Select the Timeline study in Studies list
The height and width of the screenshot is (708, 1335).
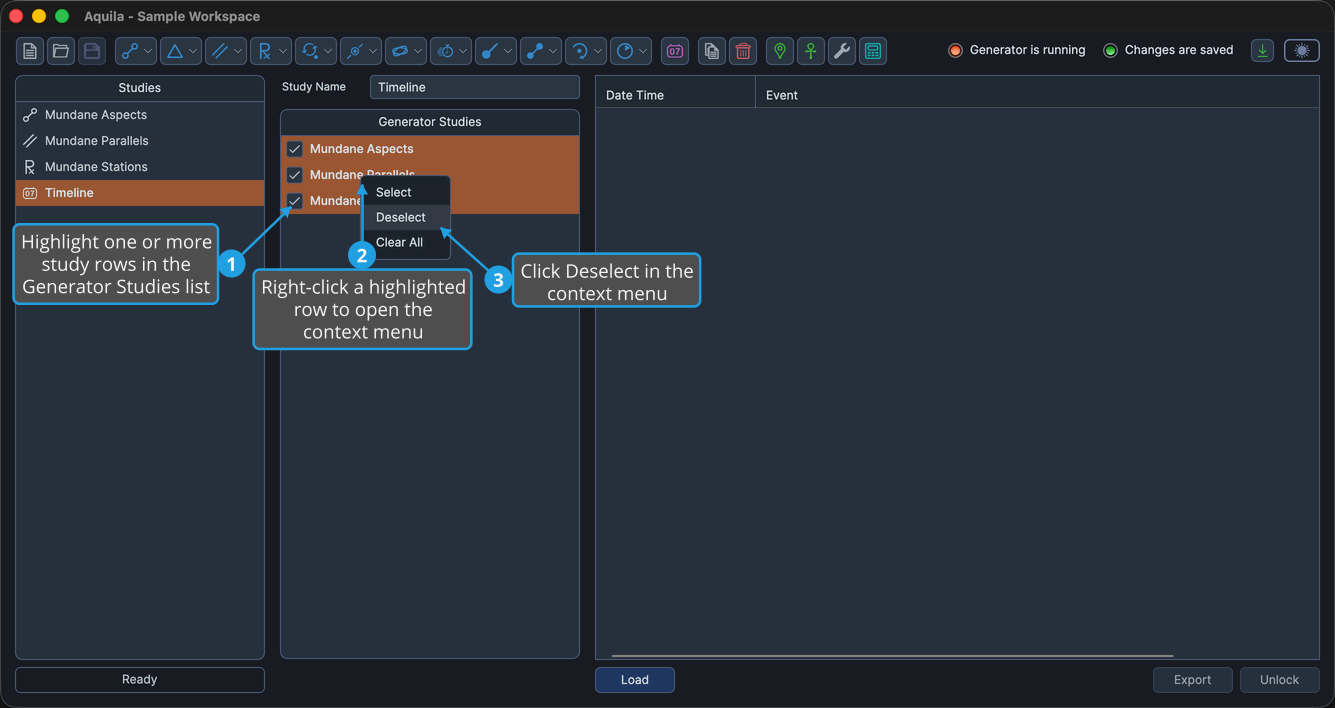pos(140,193)
